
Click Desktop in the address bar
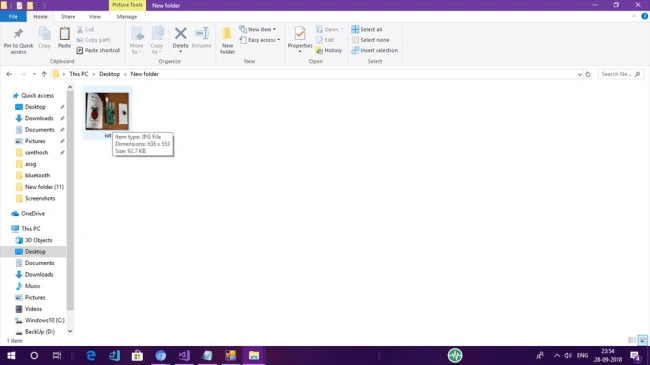pos(109,74)
